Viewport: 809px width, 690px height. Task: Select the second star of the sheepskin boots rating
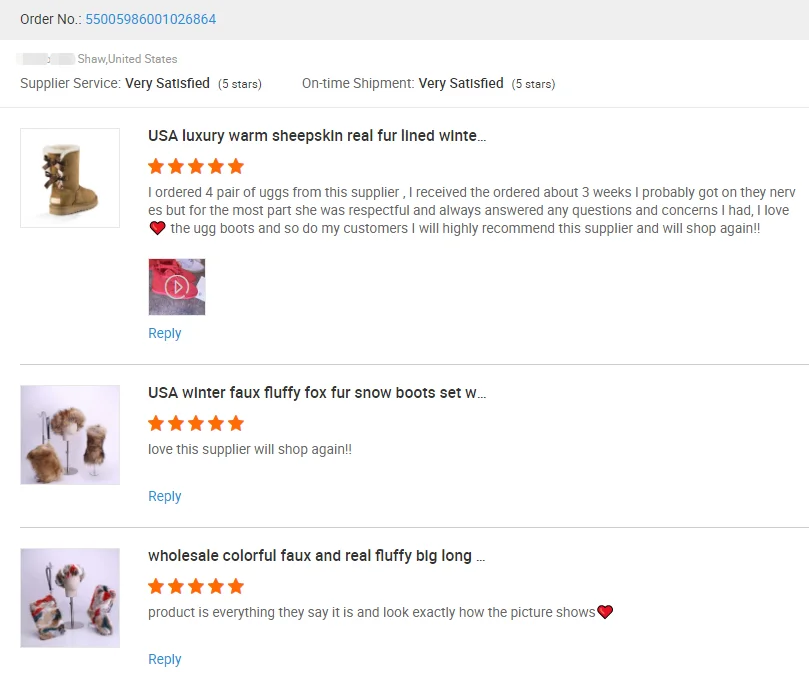(177, 166)
